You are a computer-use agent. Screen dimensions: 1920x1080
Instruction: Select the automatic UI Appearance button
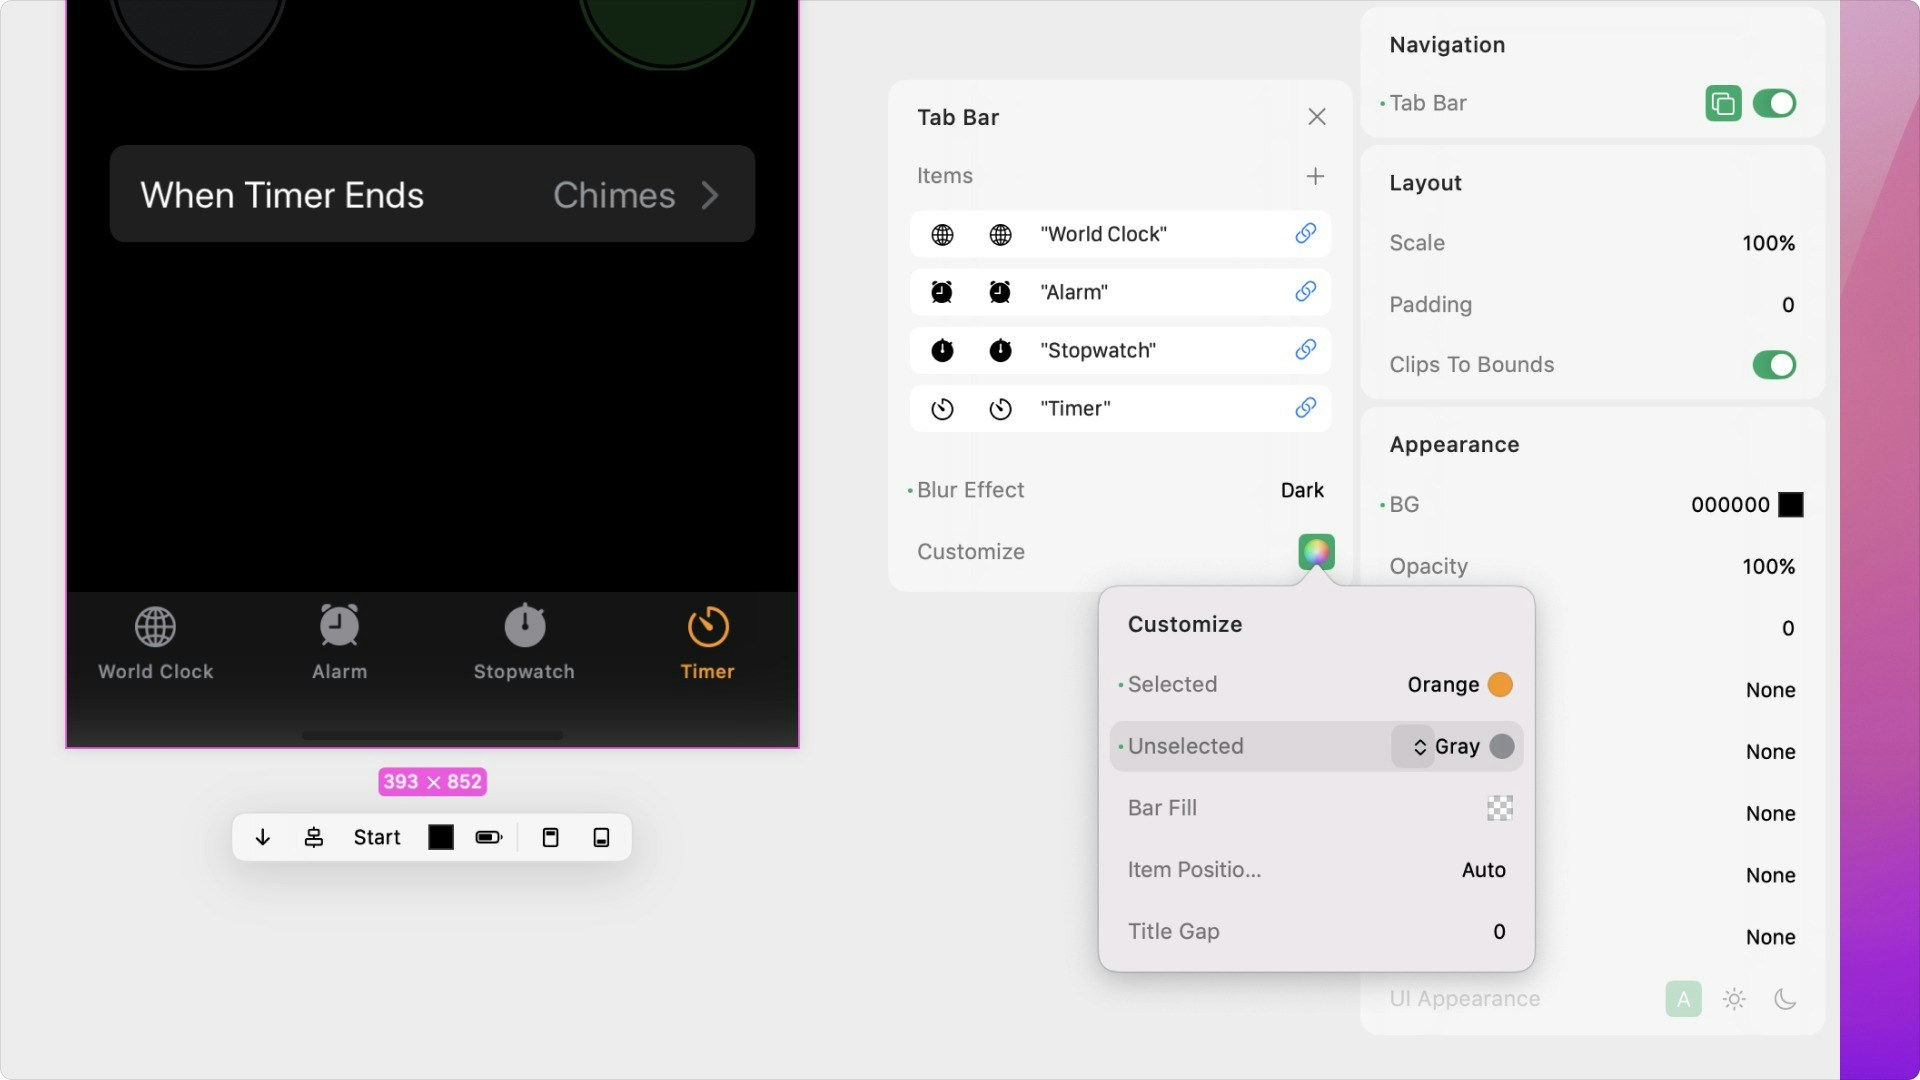pyautogui.click(x=1683, y=999)
